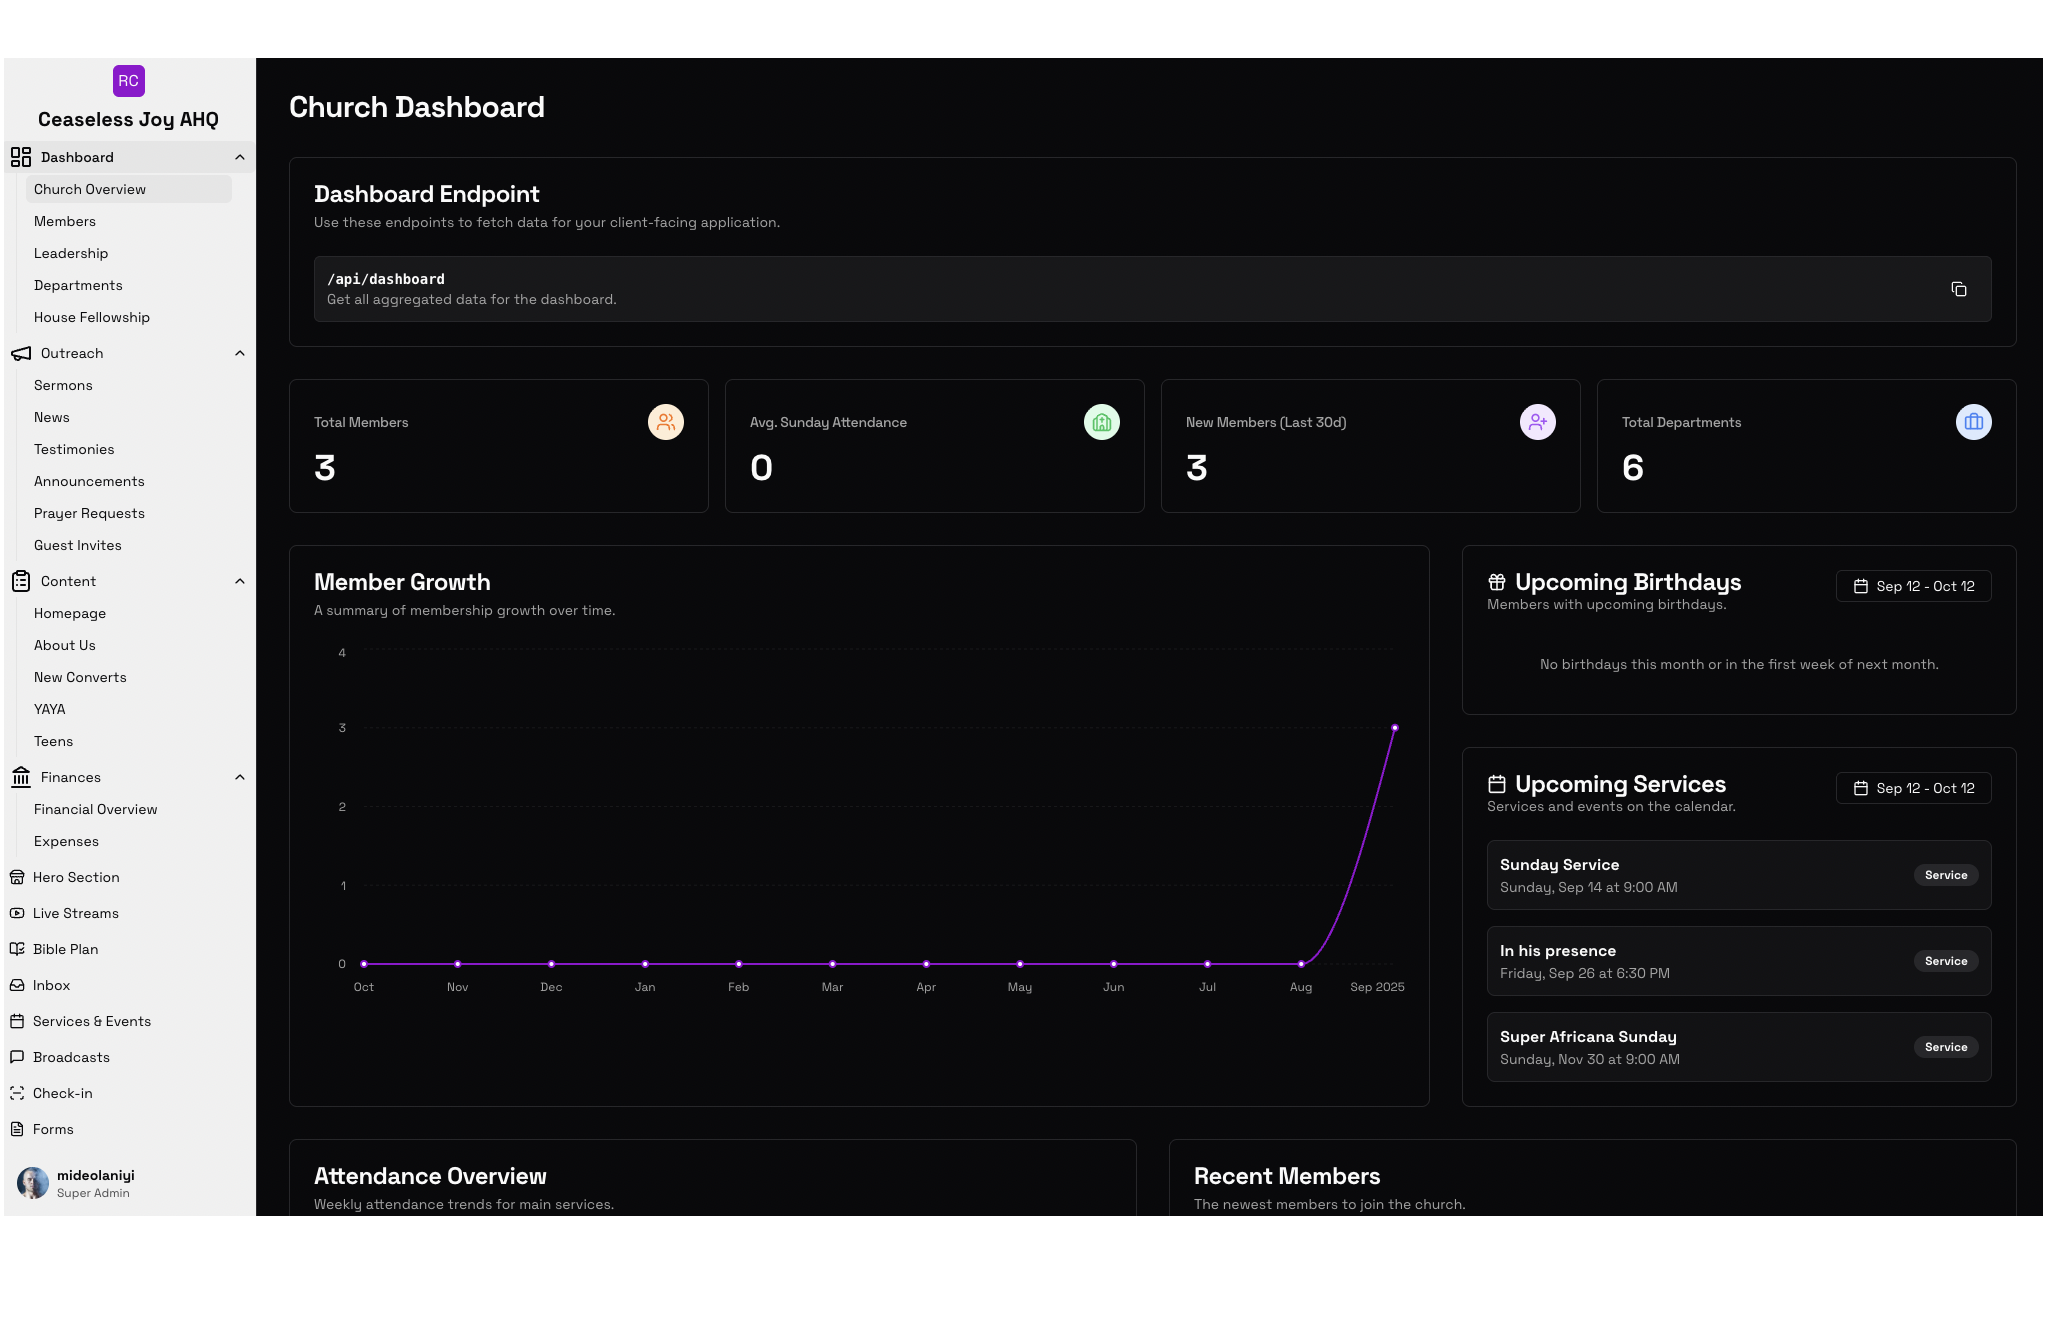The image size is (2048, 1330).
Task: Open Inbox from the sidebar icon
Action: [x=17, y=985]
